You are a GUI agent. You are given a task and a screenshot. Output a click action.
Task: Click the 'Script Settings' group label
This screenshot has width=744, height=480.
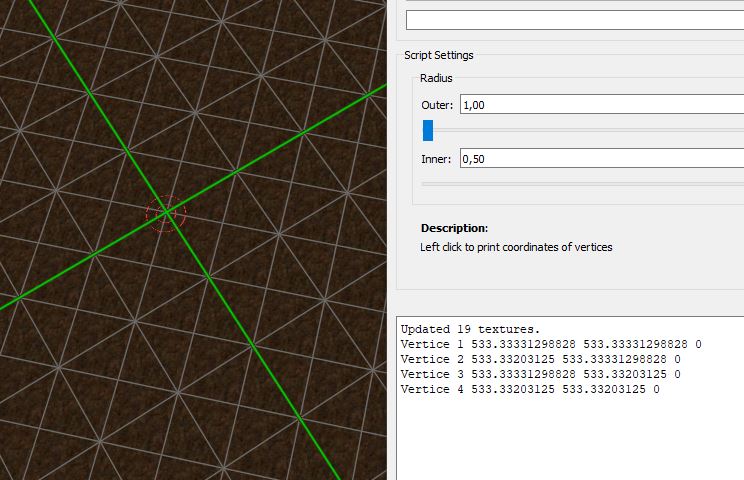[x=439, y=55]
